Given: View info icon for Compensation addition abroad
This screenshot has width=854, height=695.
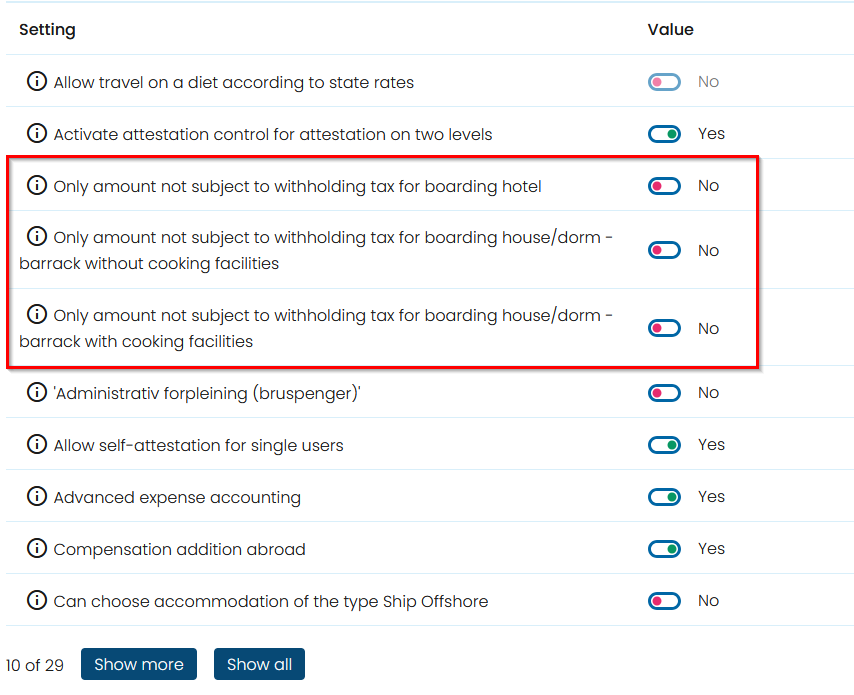Looking at the screenshot, I should point(36,548).
